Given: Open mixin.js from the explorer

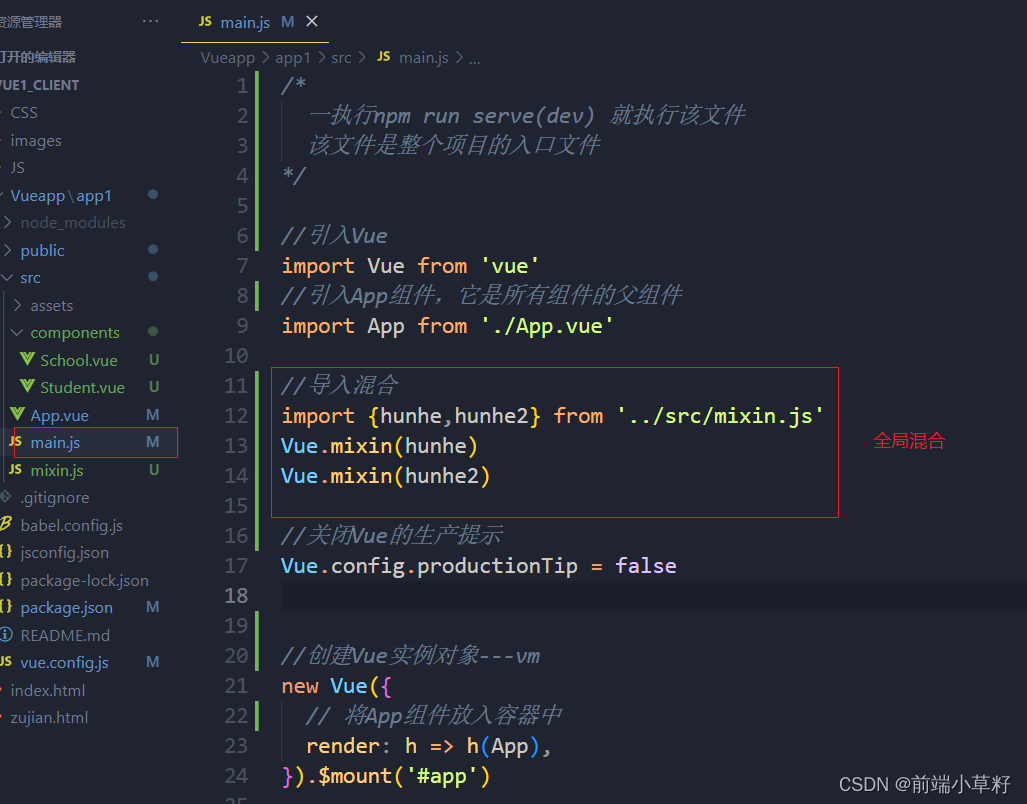Looking at the screenshot, I should pos(57,469).
